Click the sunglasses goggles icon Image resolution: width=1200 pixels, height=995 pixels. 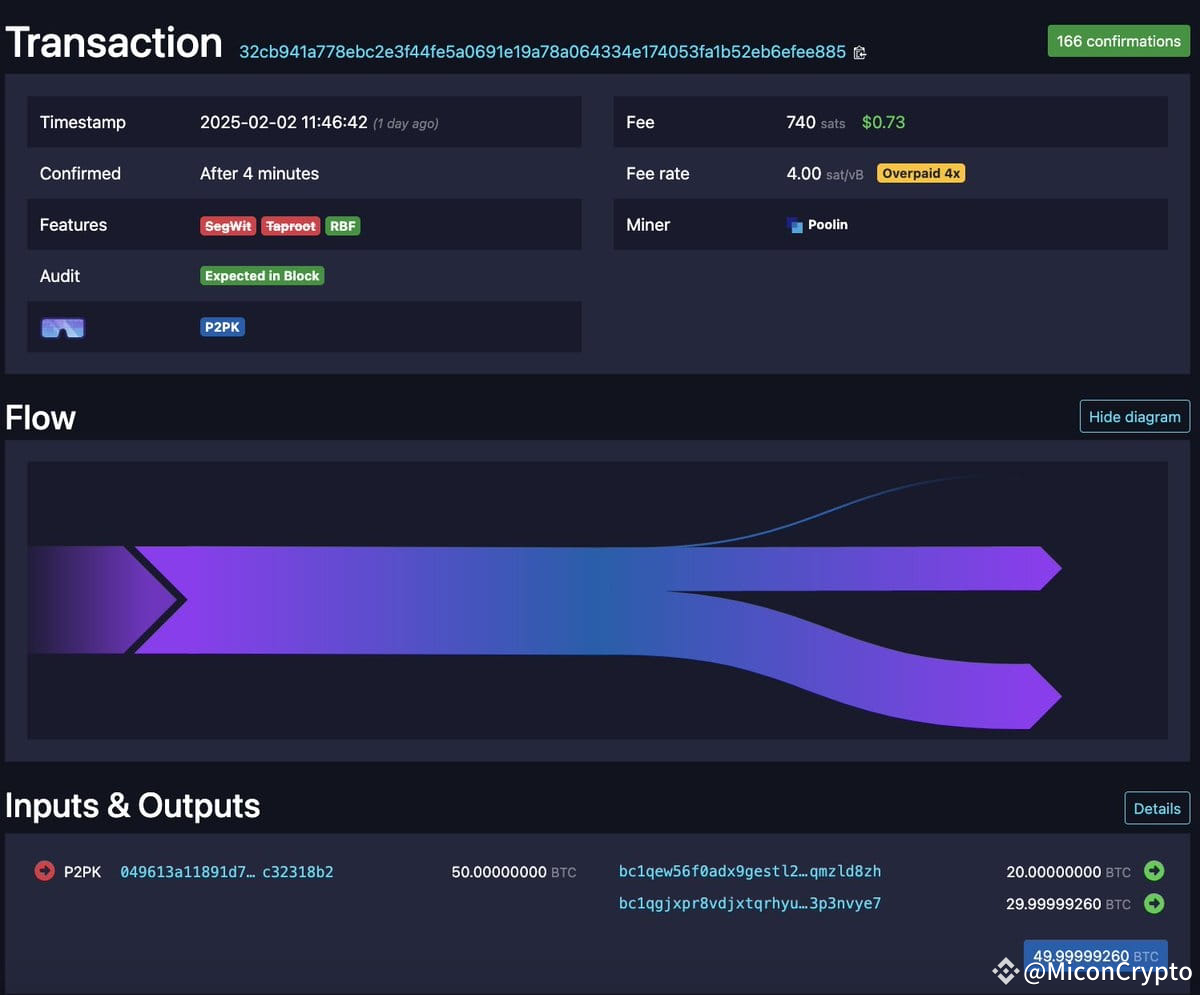click(x=63, y=327)
